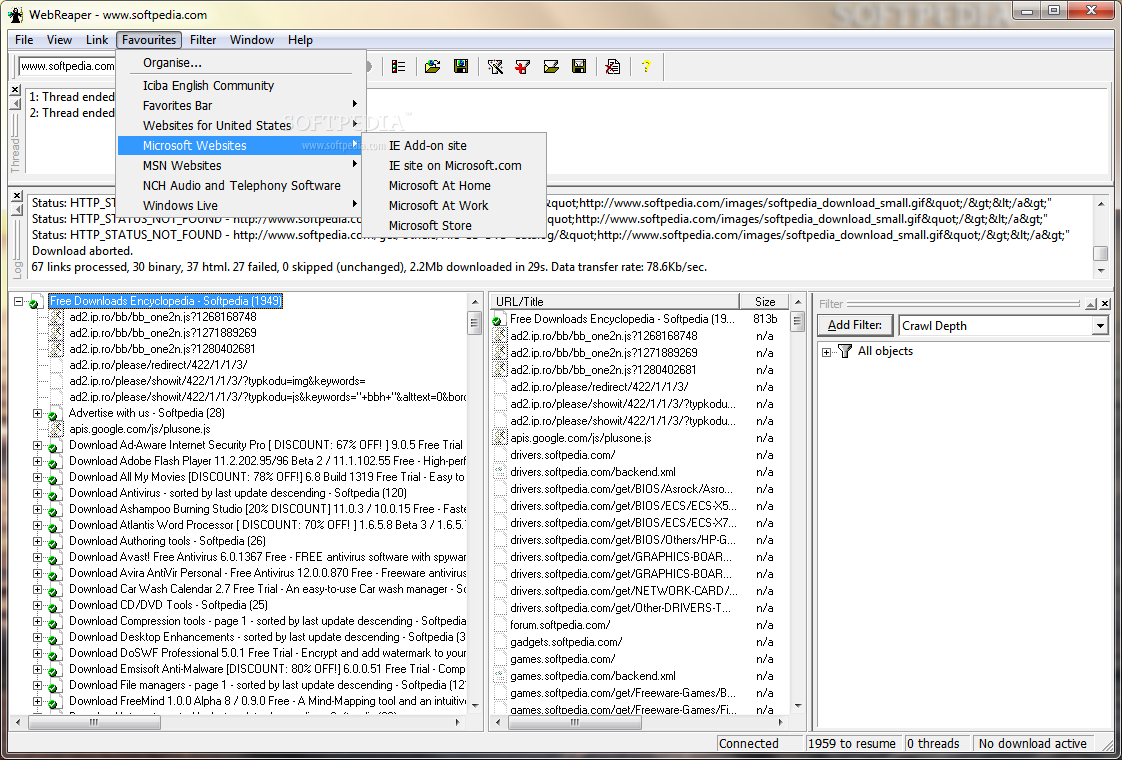Select IE Add-on site submenu entry
This screenshot has width=1122, height=760.
[454, 146]
